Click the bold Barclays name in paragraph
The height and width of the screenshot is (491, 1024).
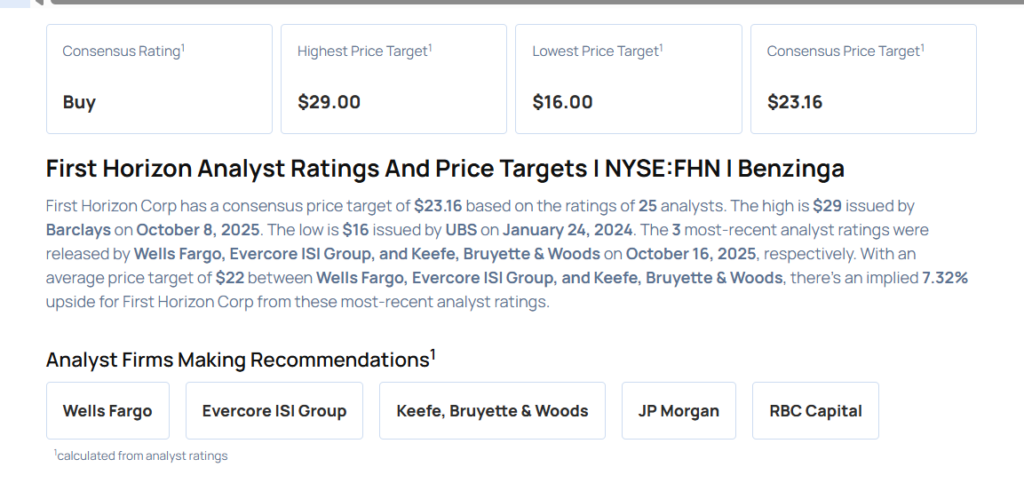pyautogui.click(x=79, y=229)
